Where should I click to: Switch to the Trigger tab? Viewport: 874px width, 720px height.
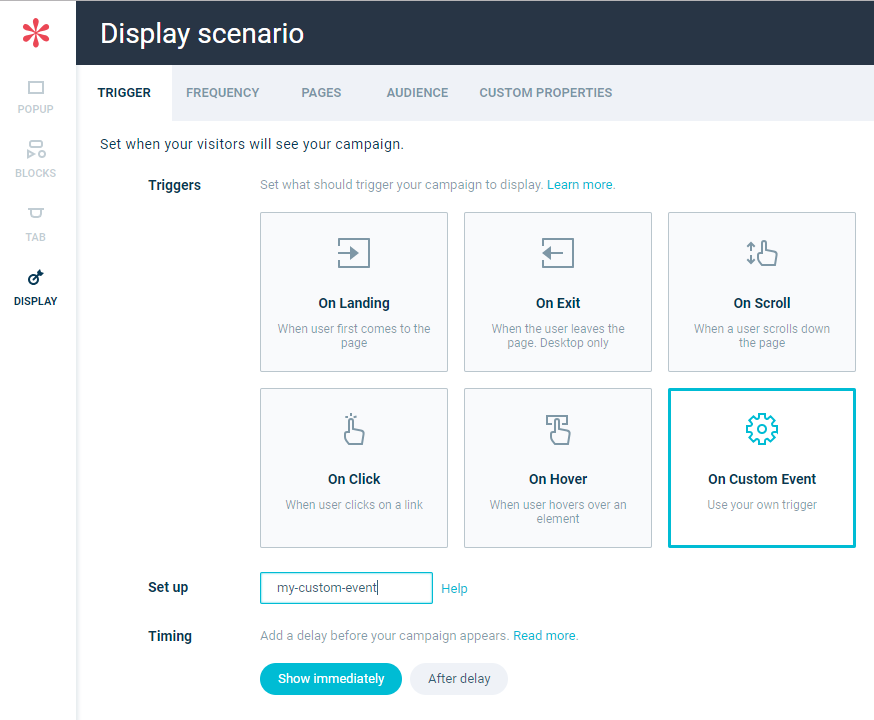(124, 93)
